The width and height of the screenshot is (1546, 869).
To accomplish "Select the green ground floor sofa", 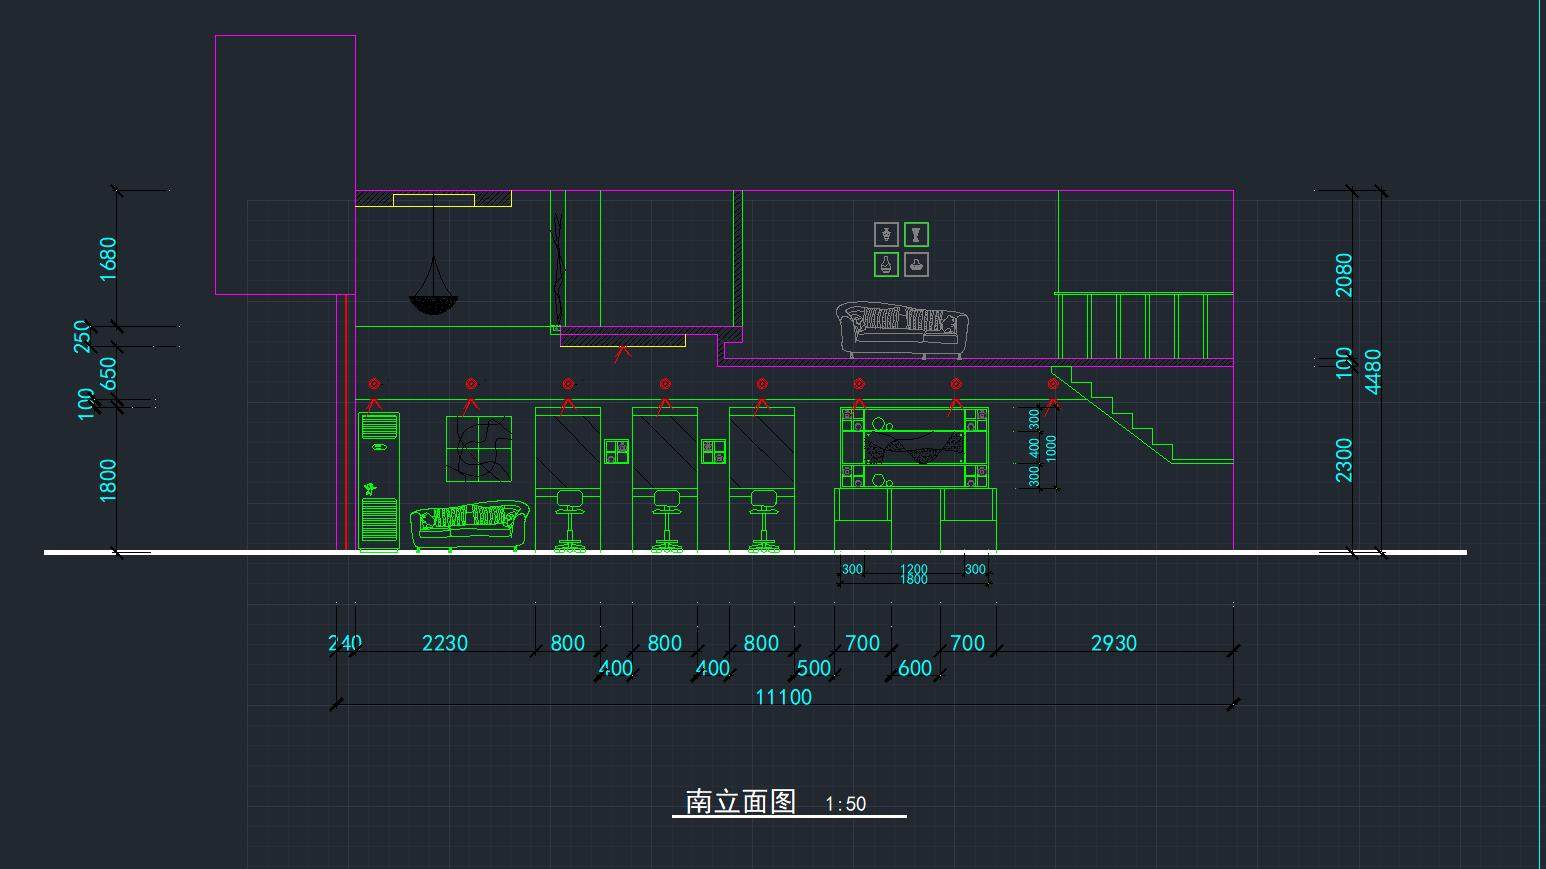I will pos(469,525).
